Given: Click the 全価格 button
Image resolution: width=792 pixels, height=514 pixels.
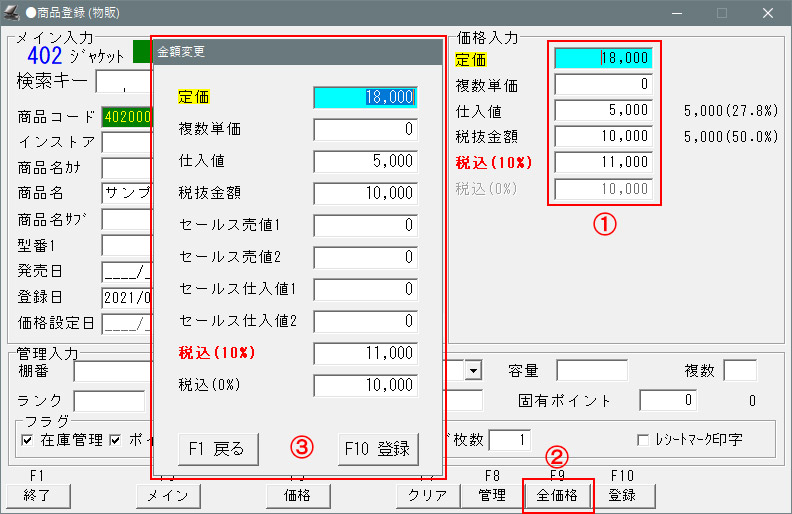Looking at the screenshot, I should 557,495.
